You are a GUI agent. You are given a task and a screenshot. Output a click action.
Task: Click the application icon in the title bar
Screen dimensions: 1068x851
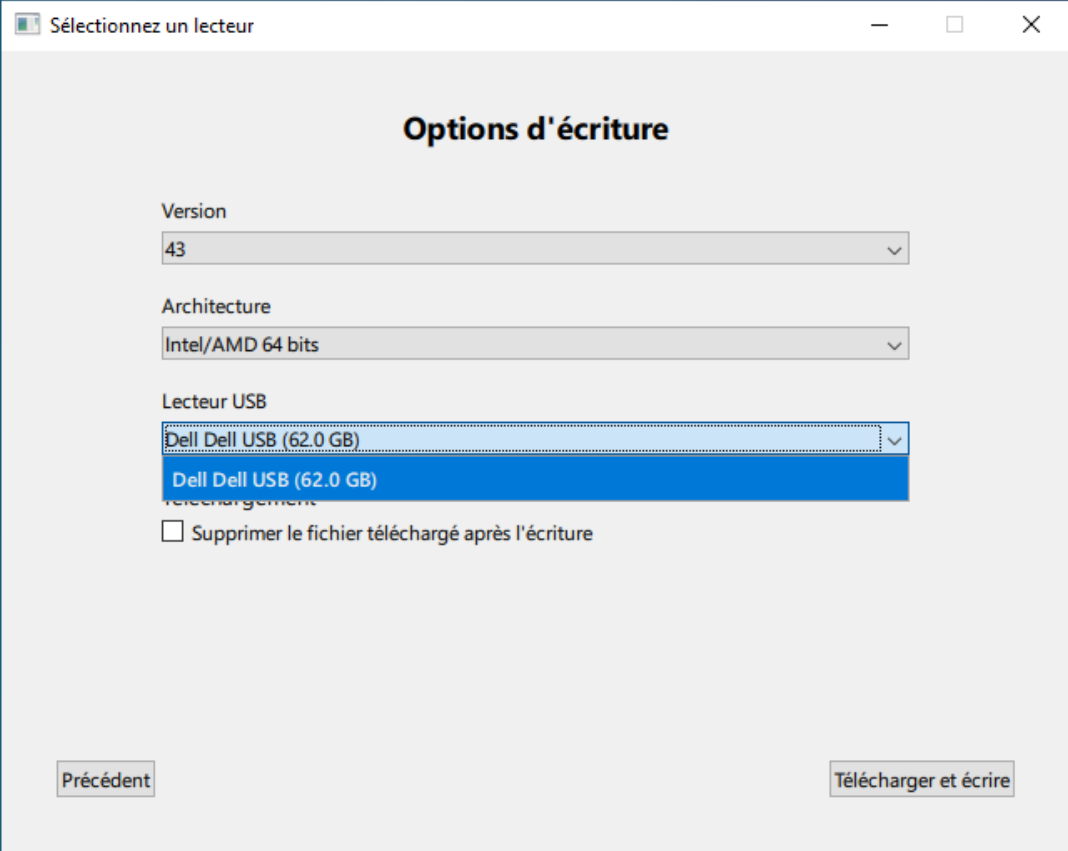point(26,25)
